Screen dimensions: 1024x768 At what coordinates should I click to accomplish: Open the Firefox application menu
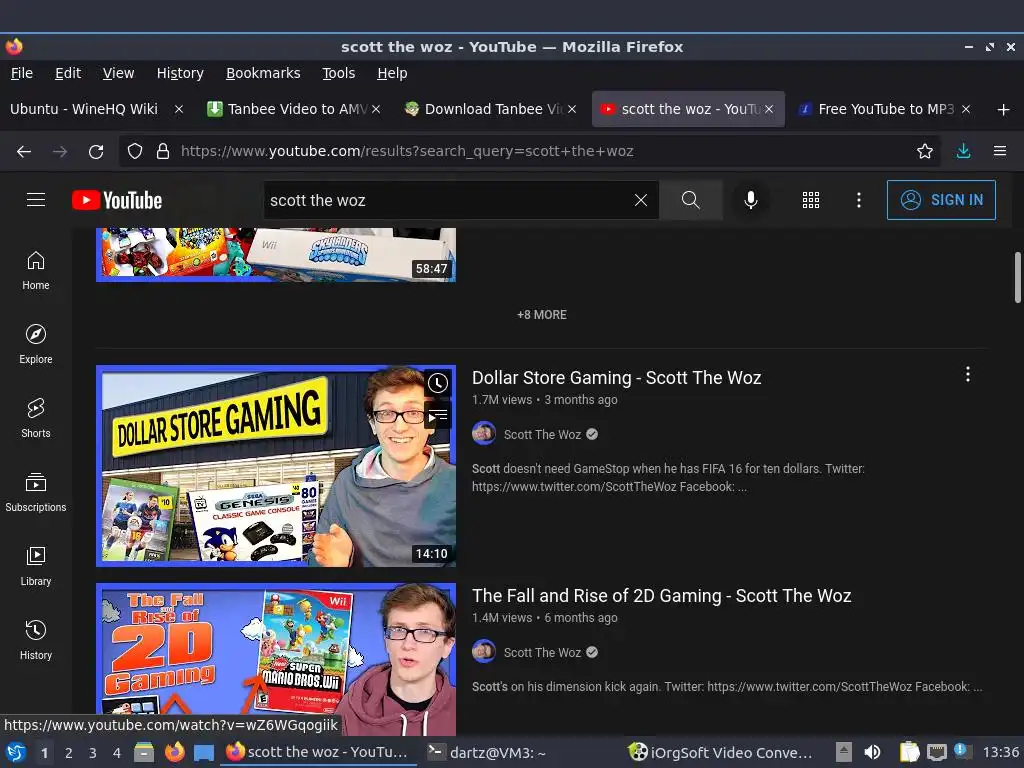click(x=1000, y=152)
